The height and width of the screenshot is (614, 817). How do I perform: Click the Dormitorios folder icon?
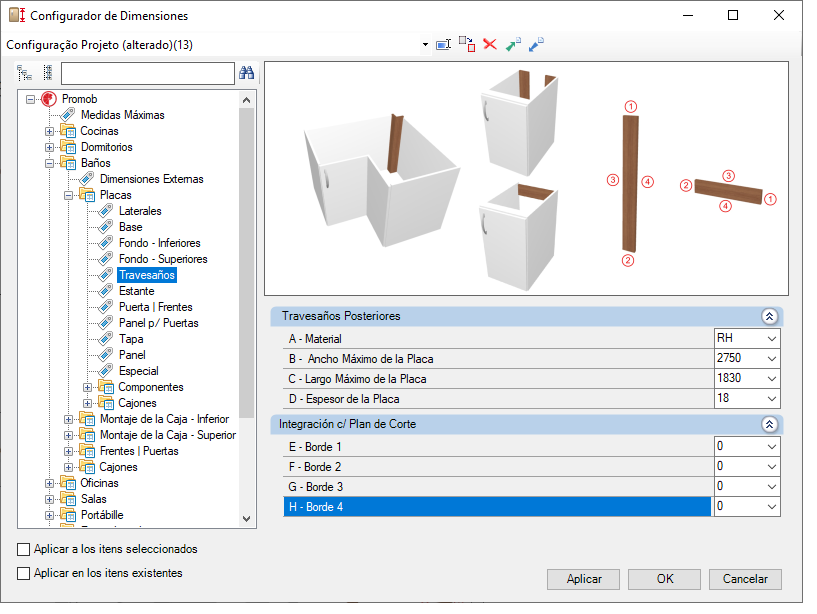68,147
